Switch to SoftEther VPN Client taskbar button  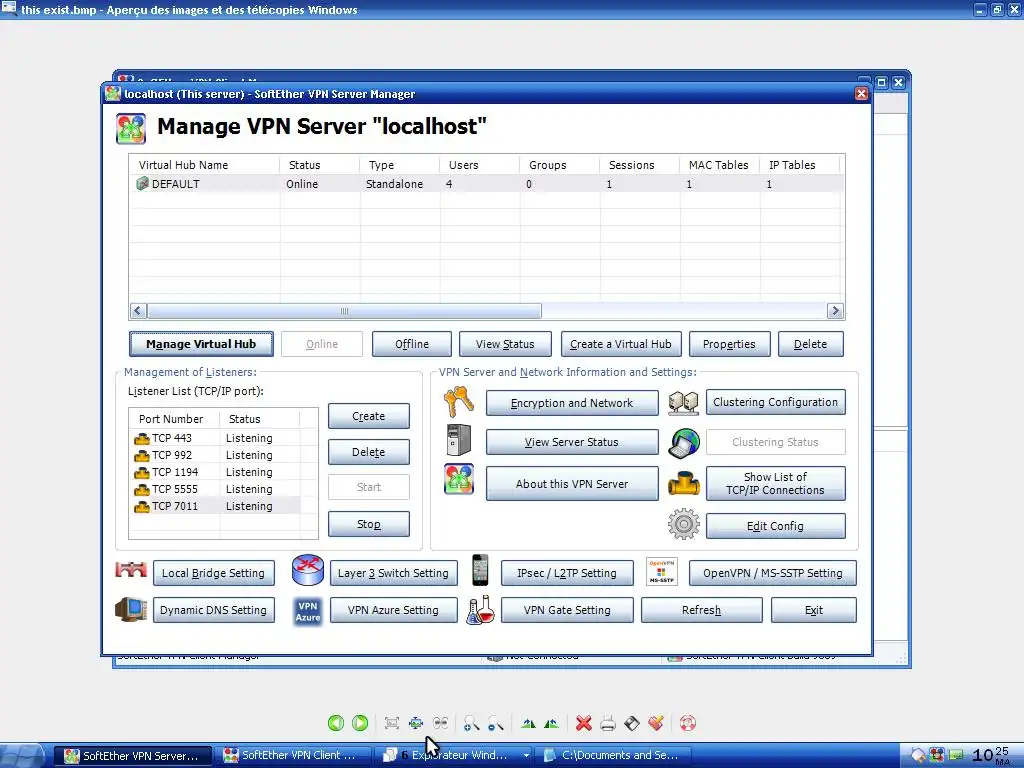tap(294, 756)
